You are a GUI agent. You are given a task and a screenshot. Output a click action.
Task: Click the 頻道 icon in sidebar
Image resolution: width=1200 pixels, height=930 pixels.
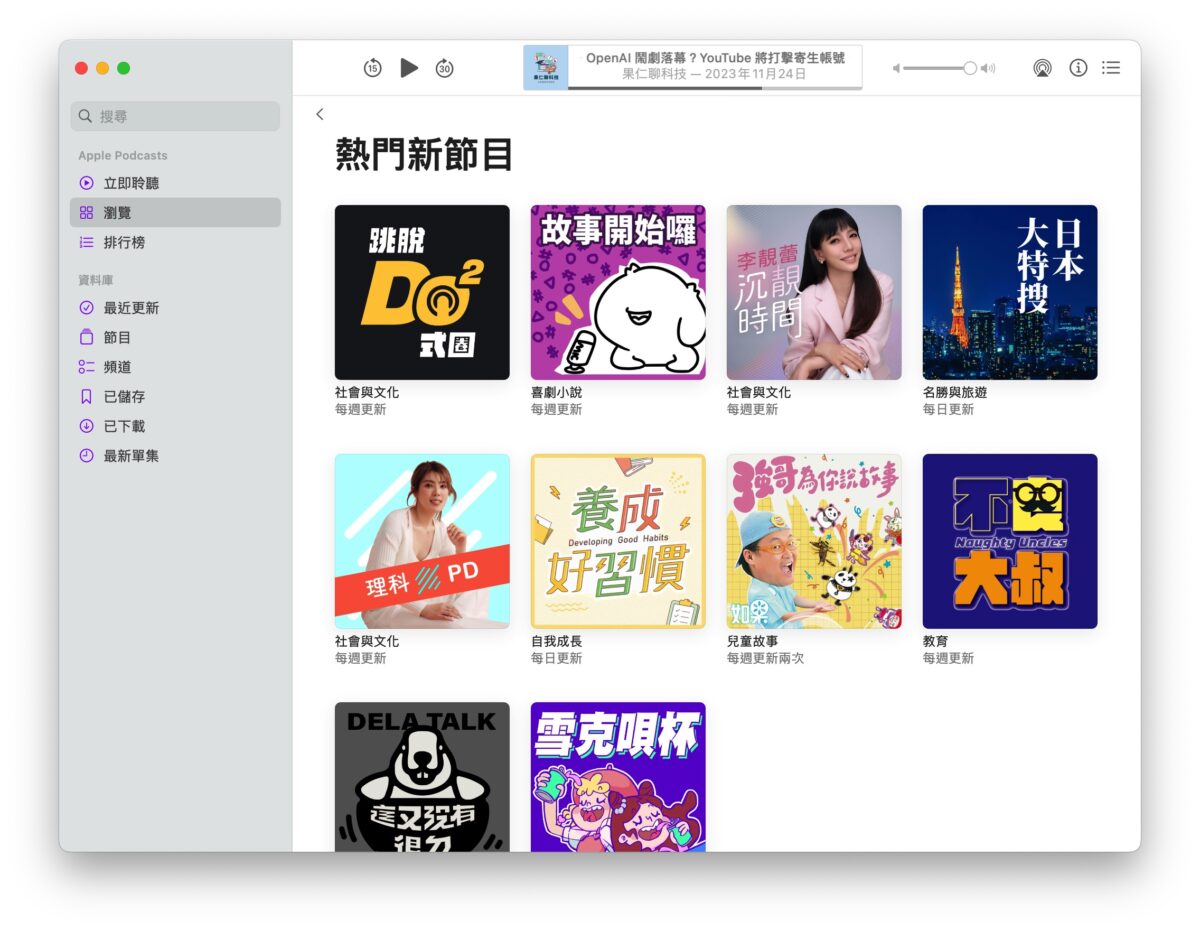86,367
